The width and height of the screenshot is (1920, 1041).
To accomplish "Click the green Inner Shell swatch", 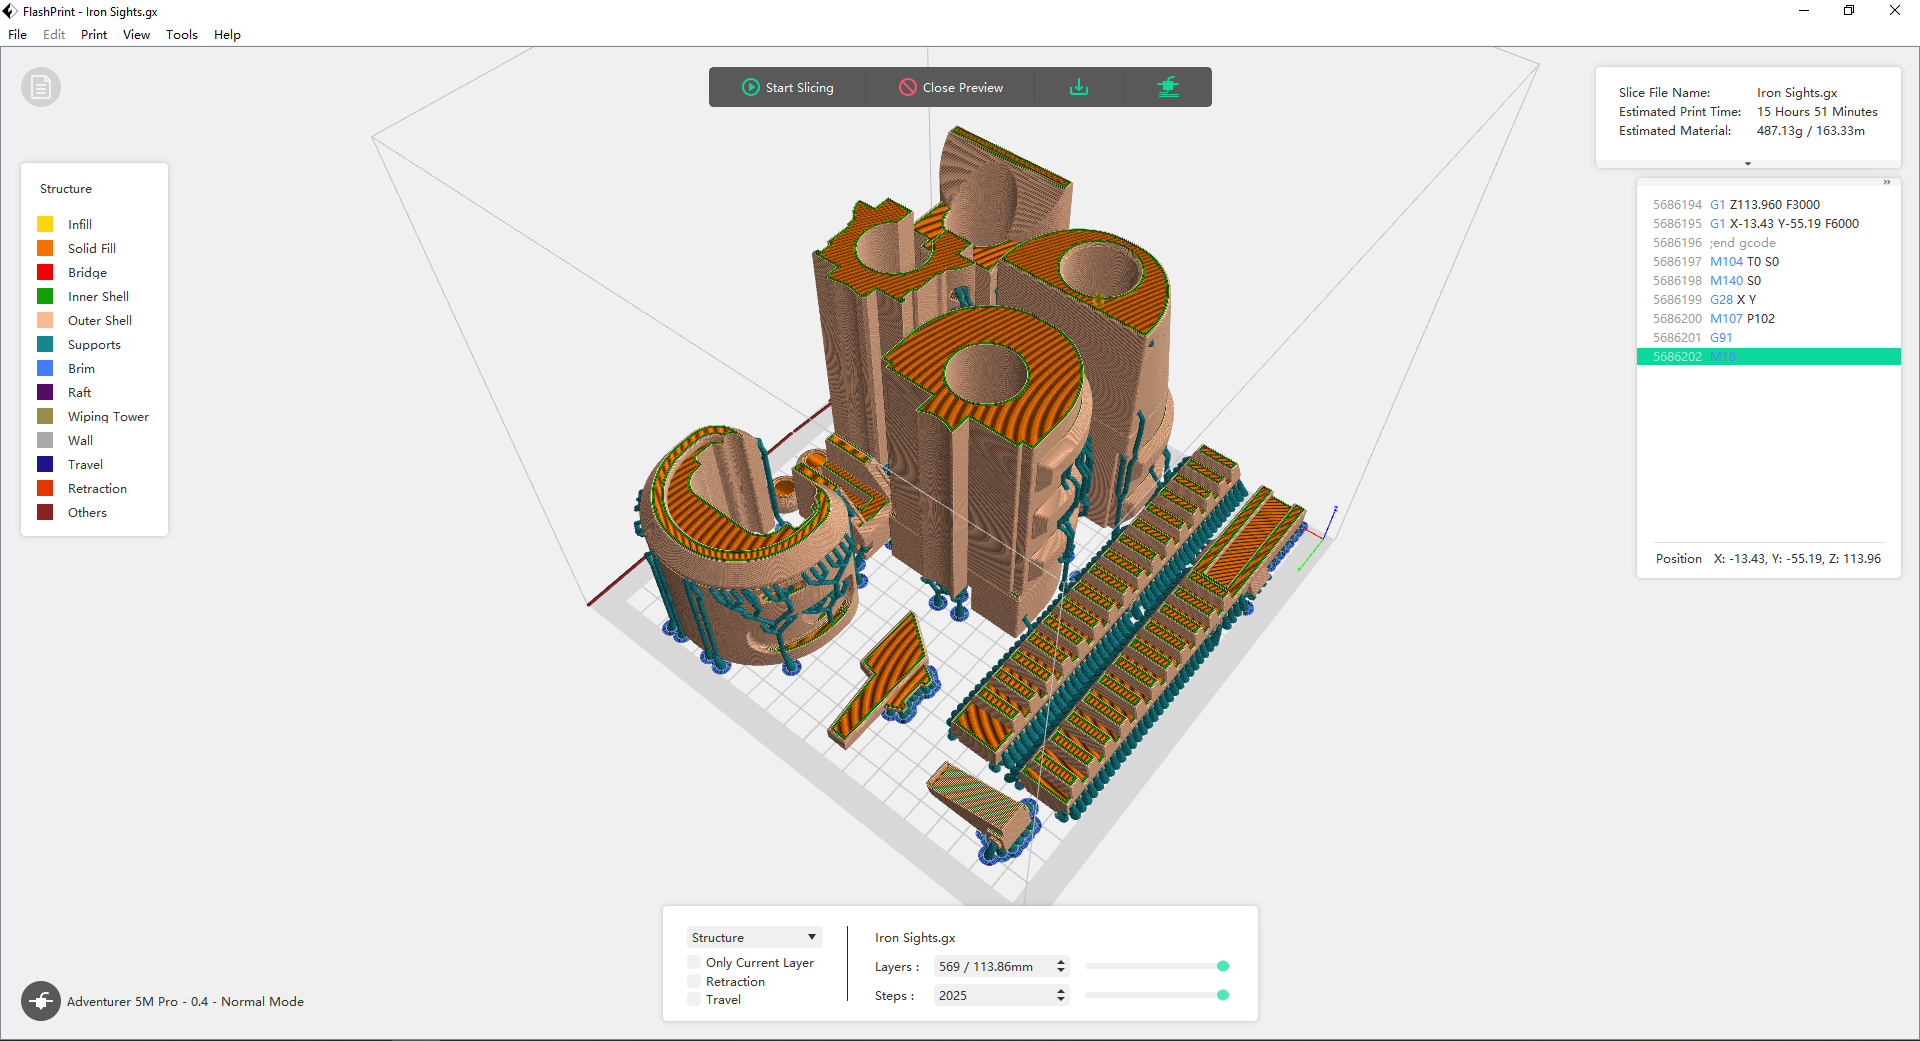I will tap(45, 296).
